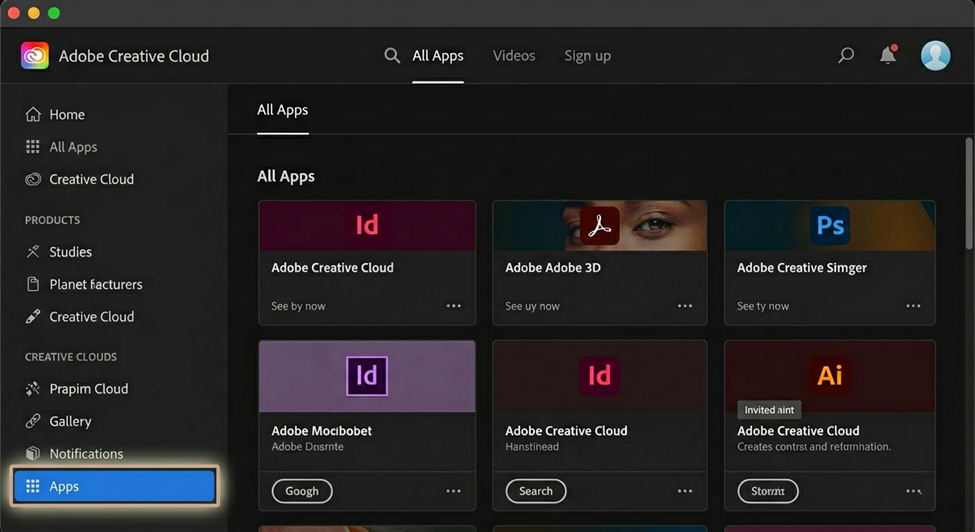Click the Notifications cube icon in sidebar
Screen dimensions: 975x532
click(x=33, y=453)
